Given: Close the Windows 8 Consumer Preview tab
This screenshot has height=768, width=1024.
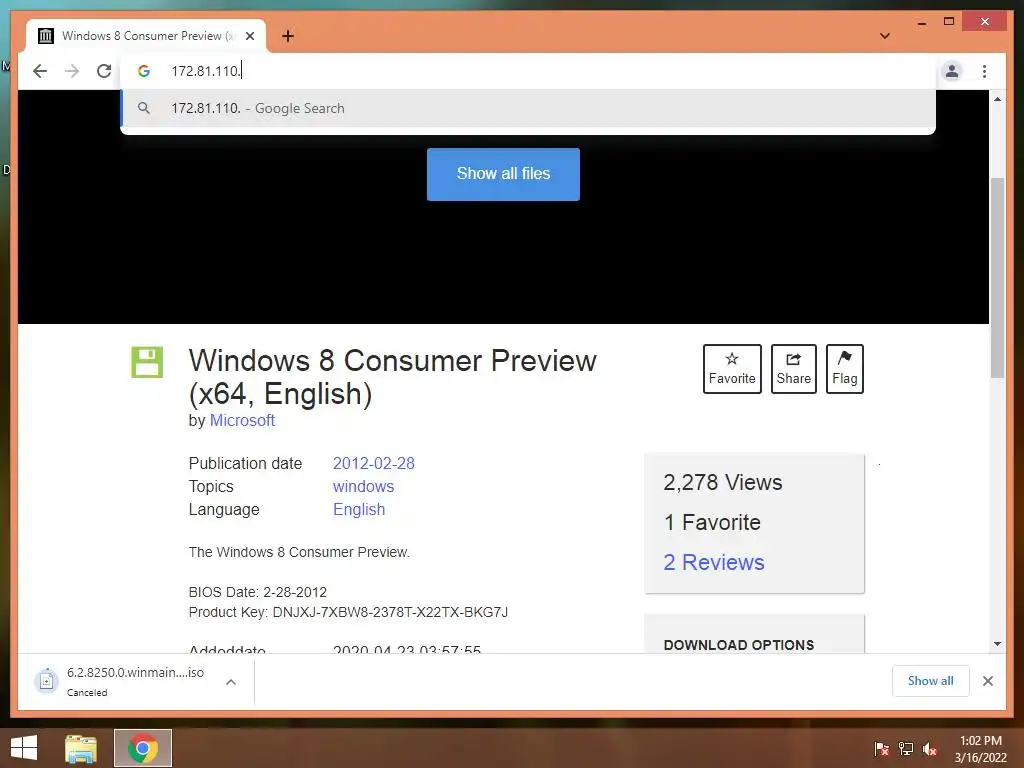Looking at the screenshot, I should tap(249, 36).
